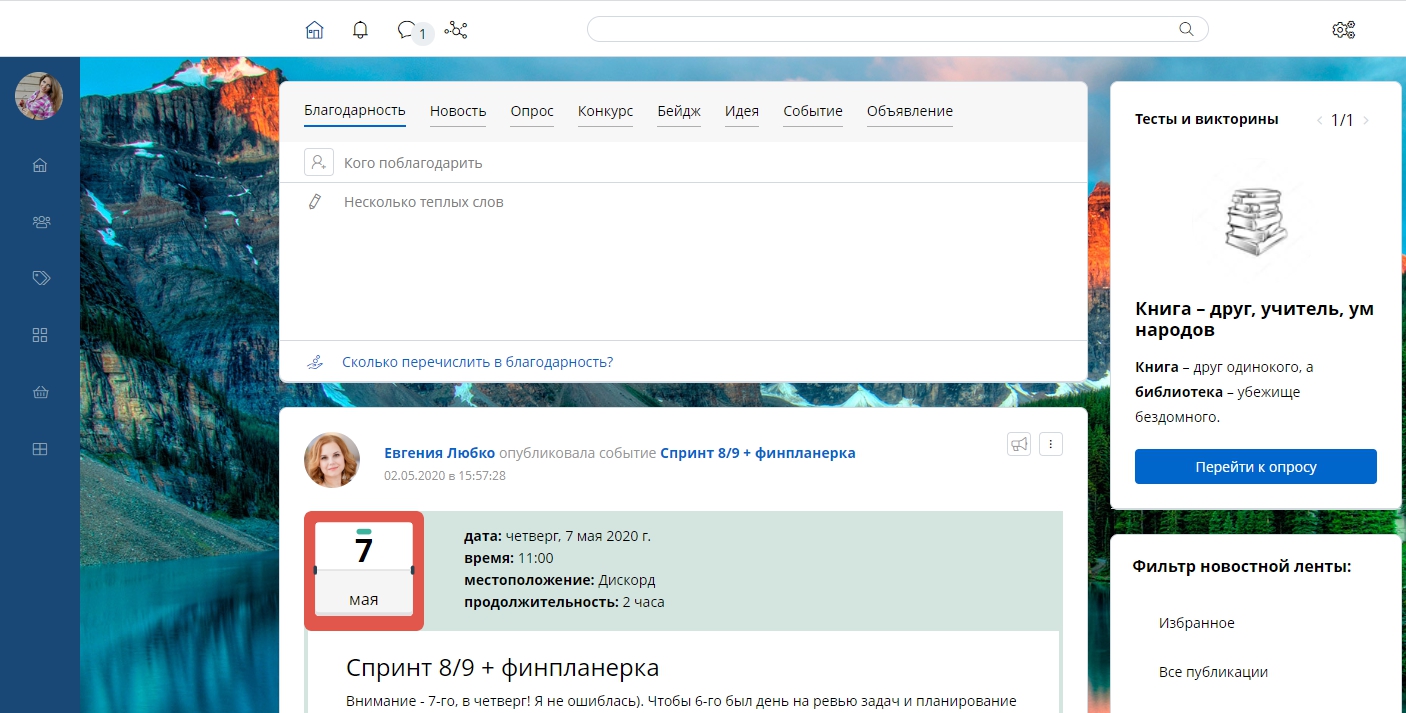Switch to the Идея tab
The image size is (1406, 713).
coord(742,111)
